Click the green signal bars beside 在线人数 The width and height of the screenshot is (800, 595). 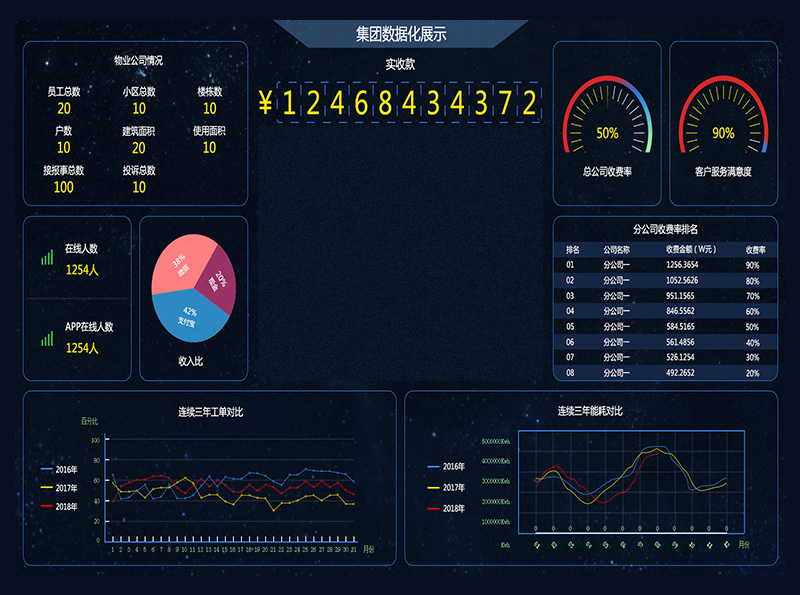pyautogui.click(x=47, y=257)
